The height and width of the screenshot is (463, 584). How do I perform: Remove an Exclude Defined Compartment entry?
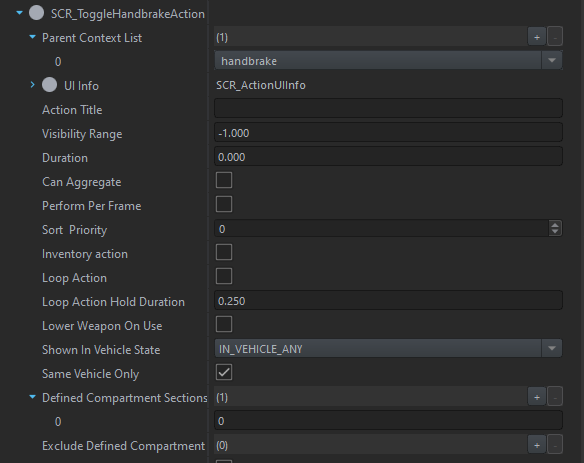(555, 445)
